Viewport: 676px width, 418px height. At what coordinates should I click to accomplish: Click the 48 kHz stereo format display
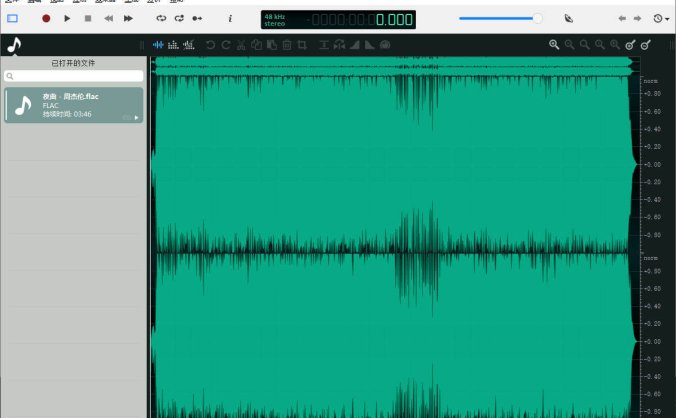(275, 19)
